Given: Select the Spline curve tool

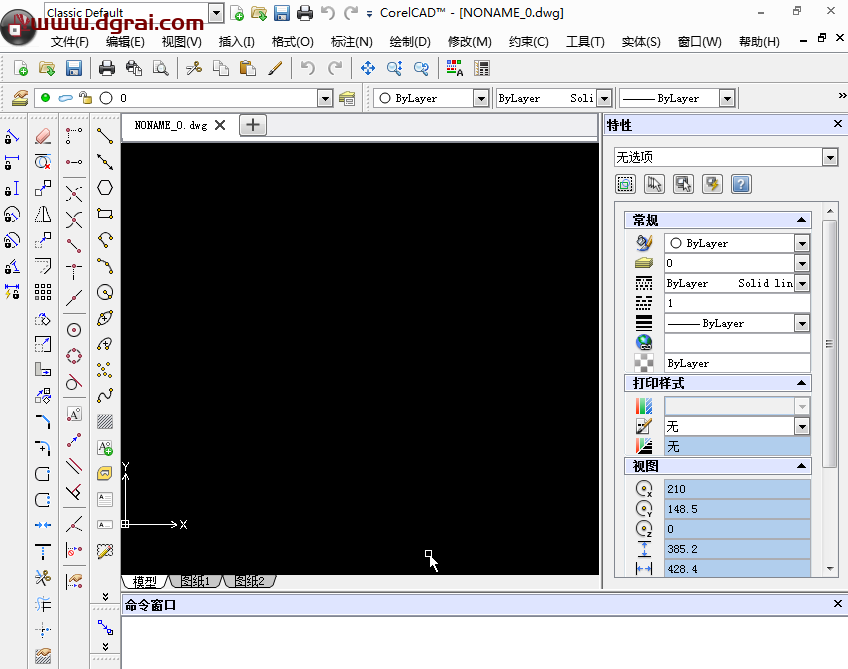Looking at the screenshot, I should pyautogui.click(x=105, y=396).
